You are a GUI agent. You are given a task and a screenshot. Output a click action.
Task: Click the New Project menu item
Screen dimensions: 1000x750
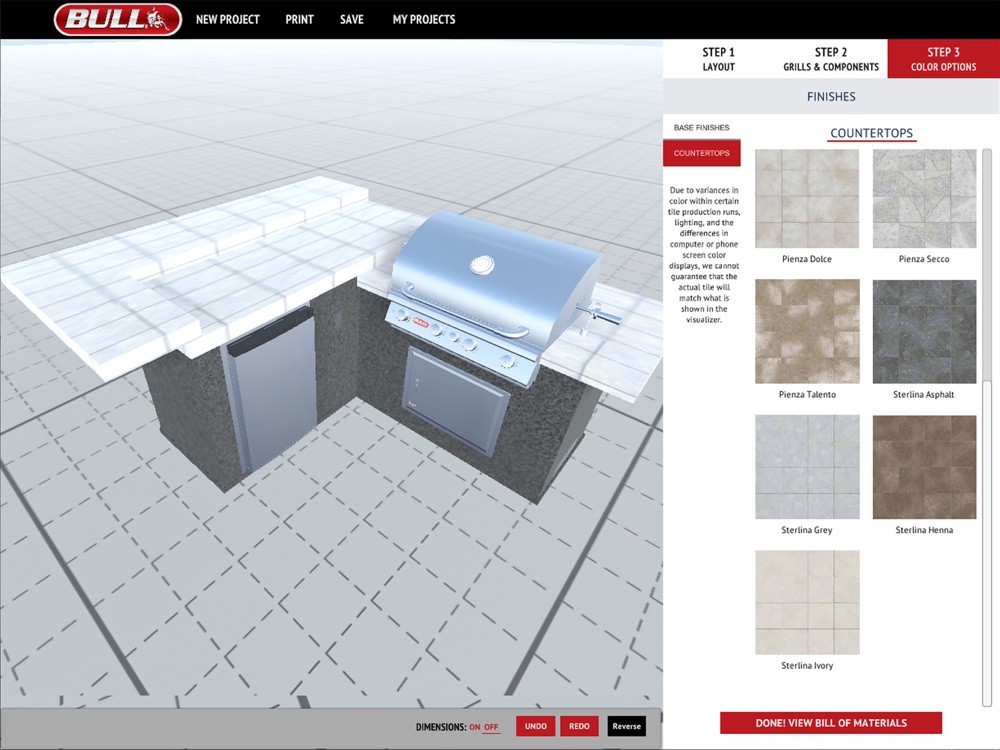coord(228,19)
